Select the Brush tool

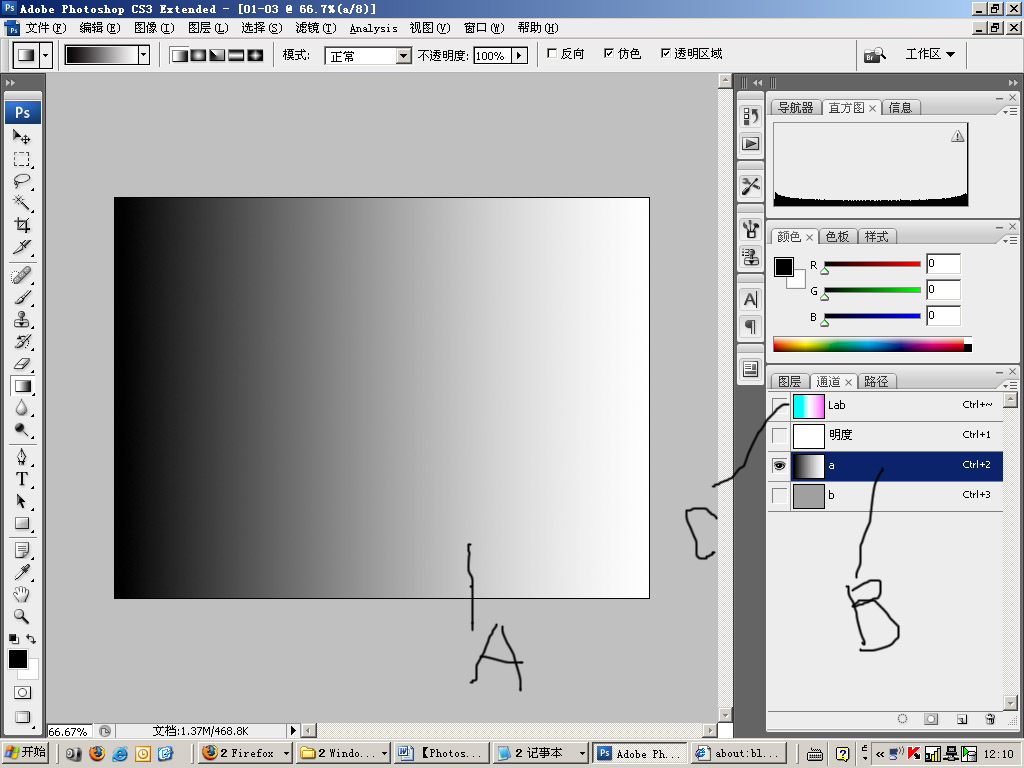tap(22, 298)
